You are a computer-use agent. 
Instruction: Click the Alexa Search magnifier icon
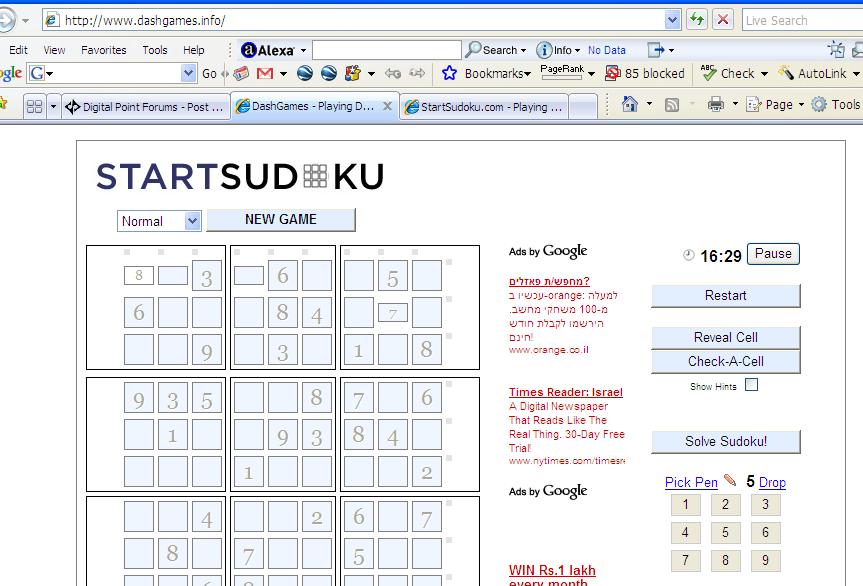[x=473, y=50]
